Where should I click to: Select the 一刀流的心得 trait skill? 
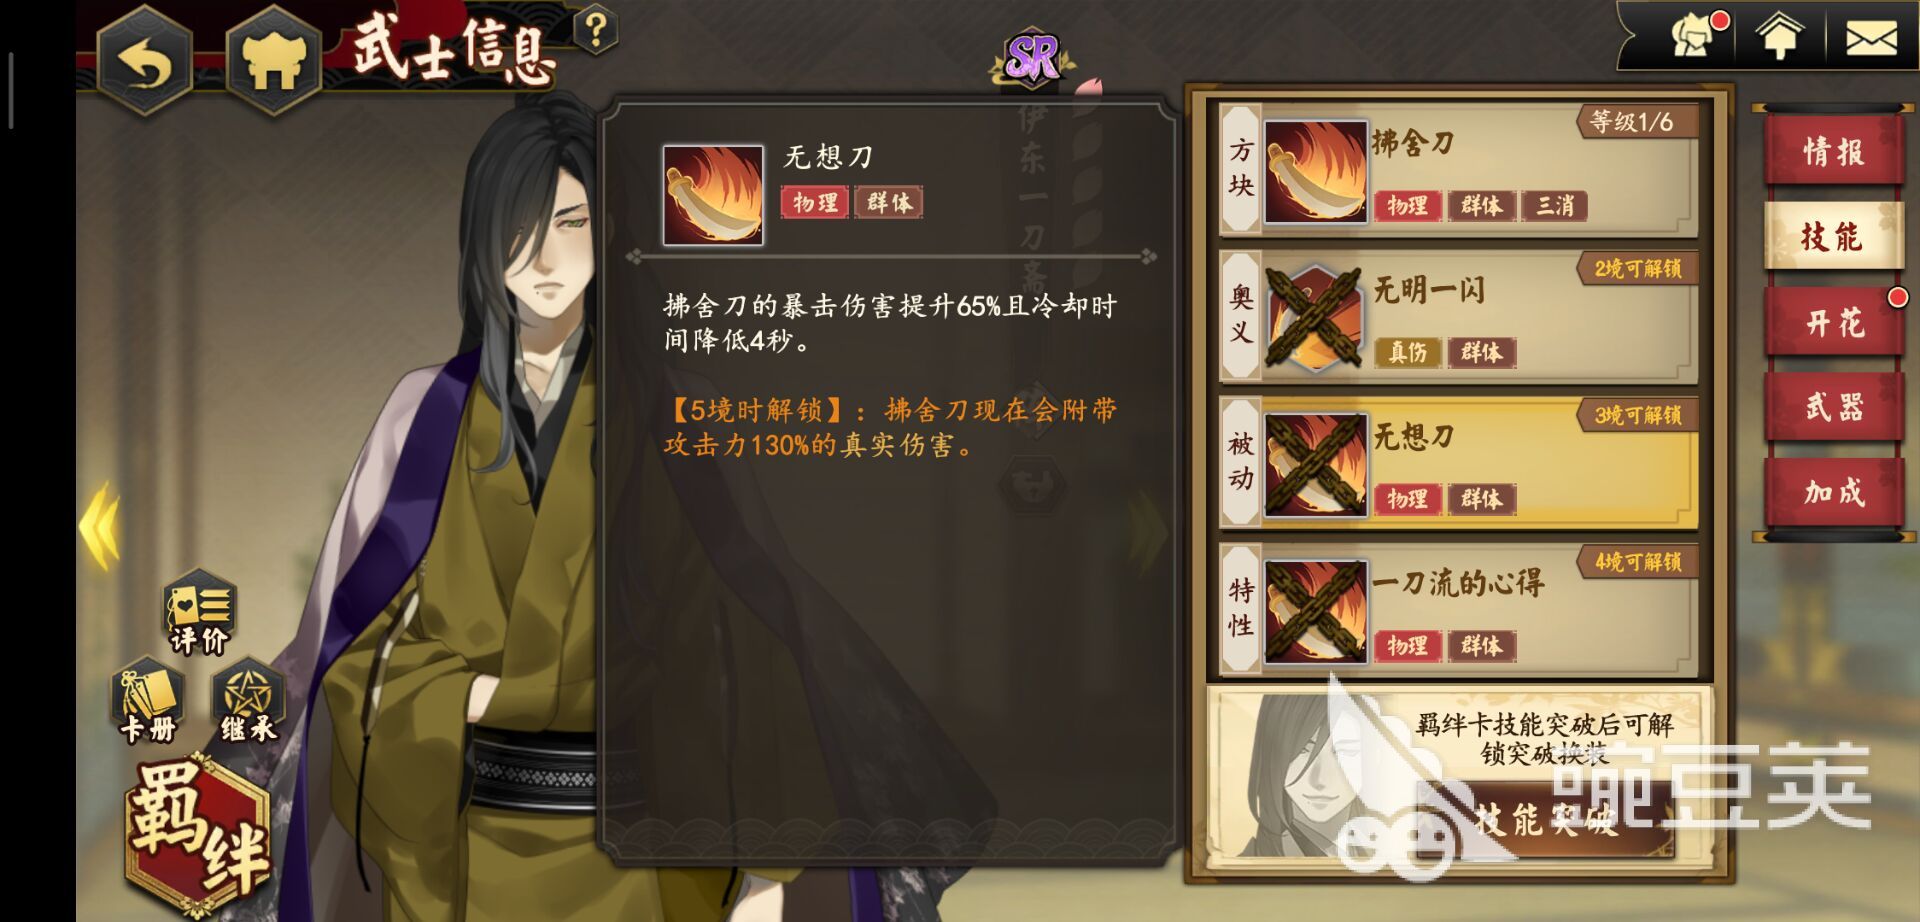click(x=1459, y=610)
